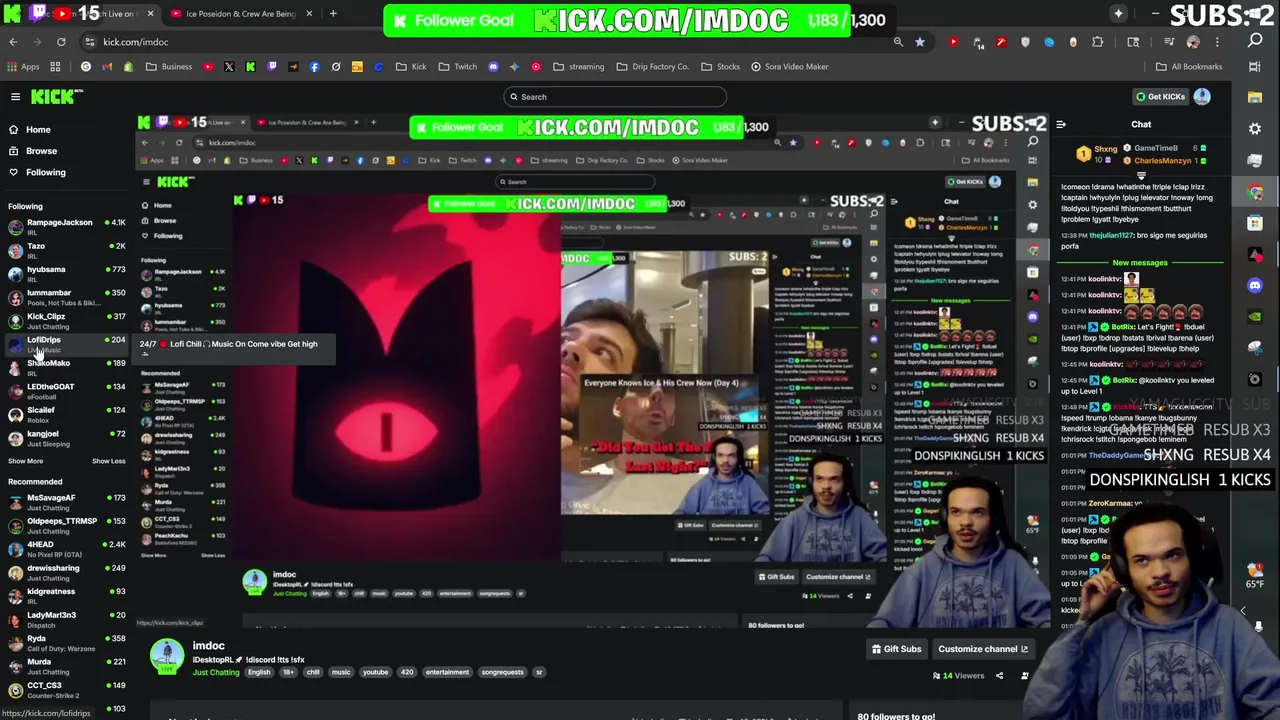Screen dimensions: 1280x720
Task: Open RampageJackson channel in Following
Action: (x=67, y=226)
